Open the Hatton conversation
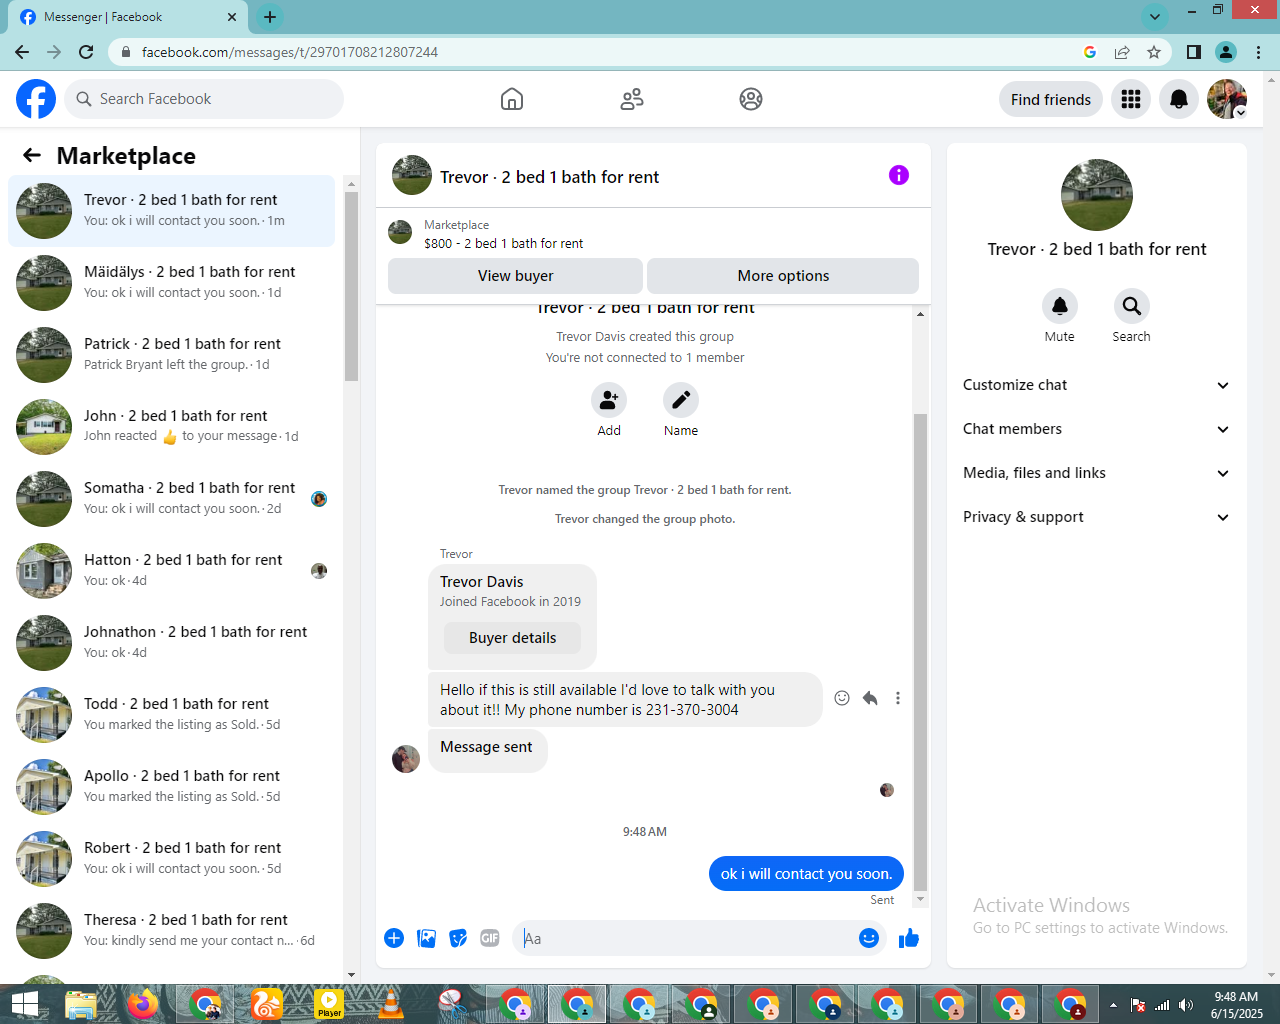1280x1024 pixels. coord(171,571)
